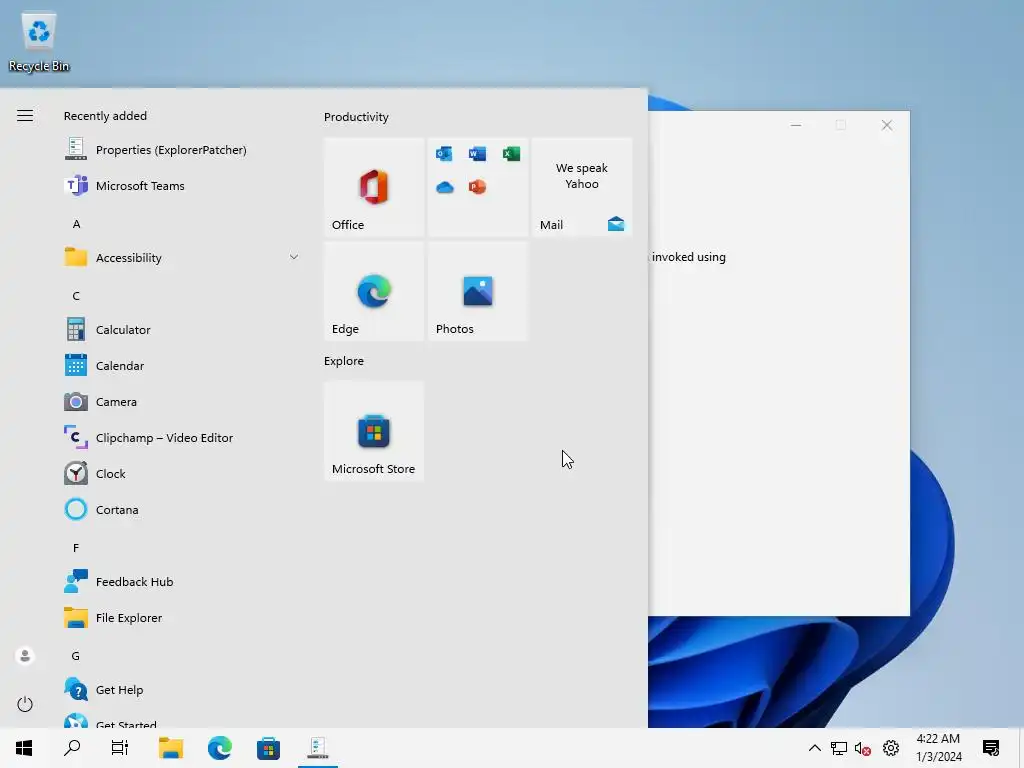Open the notification center icon
Image resolution: width=1024 pixels, height=768 pixels.
pos(991,748)
